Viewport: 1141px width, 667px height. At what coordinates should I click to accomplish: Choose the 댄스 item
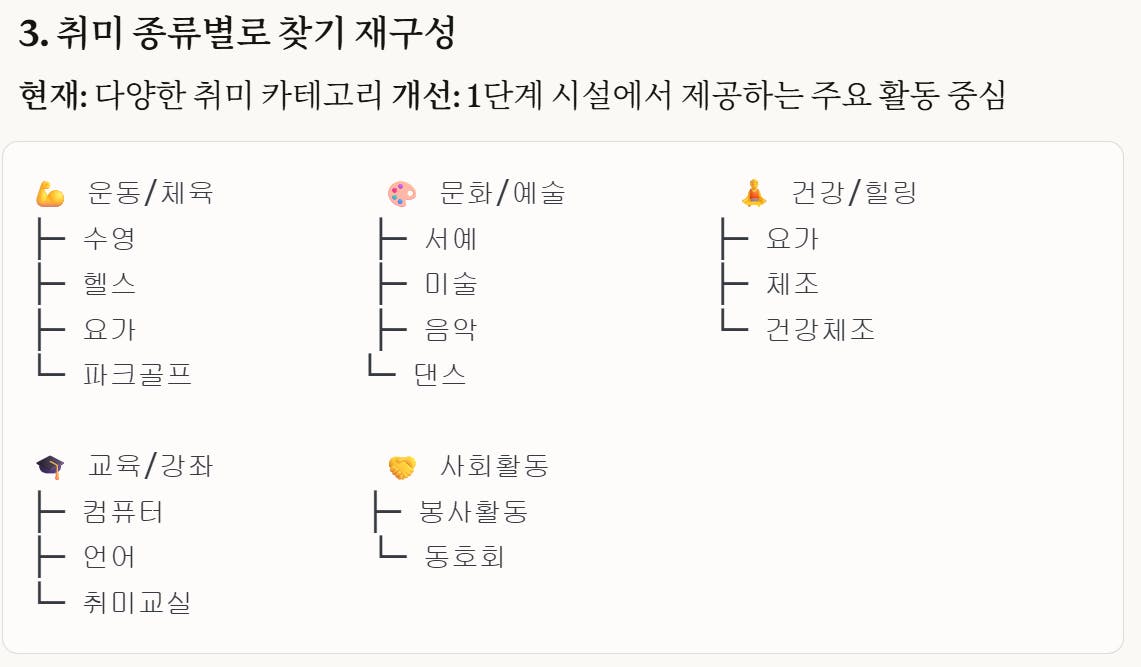click(440, 374)
